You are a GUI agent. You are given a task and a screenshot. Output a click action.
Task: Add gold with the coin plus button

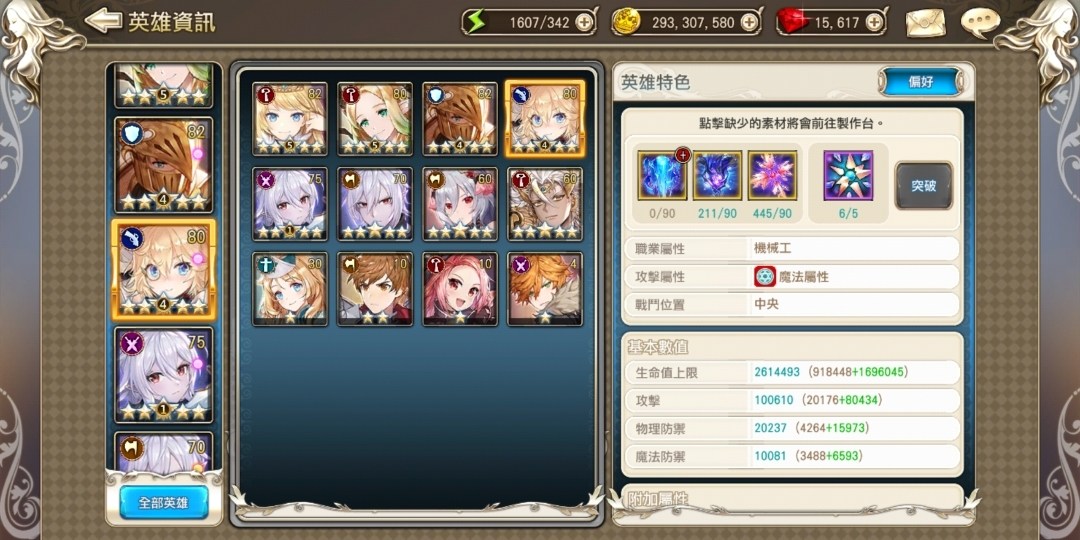point(749,23)
